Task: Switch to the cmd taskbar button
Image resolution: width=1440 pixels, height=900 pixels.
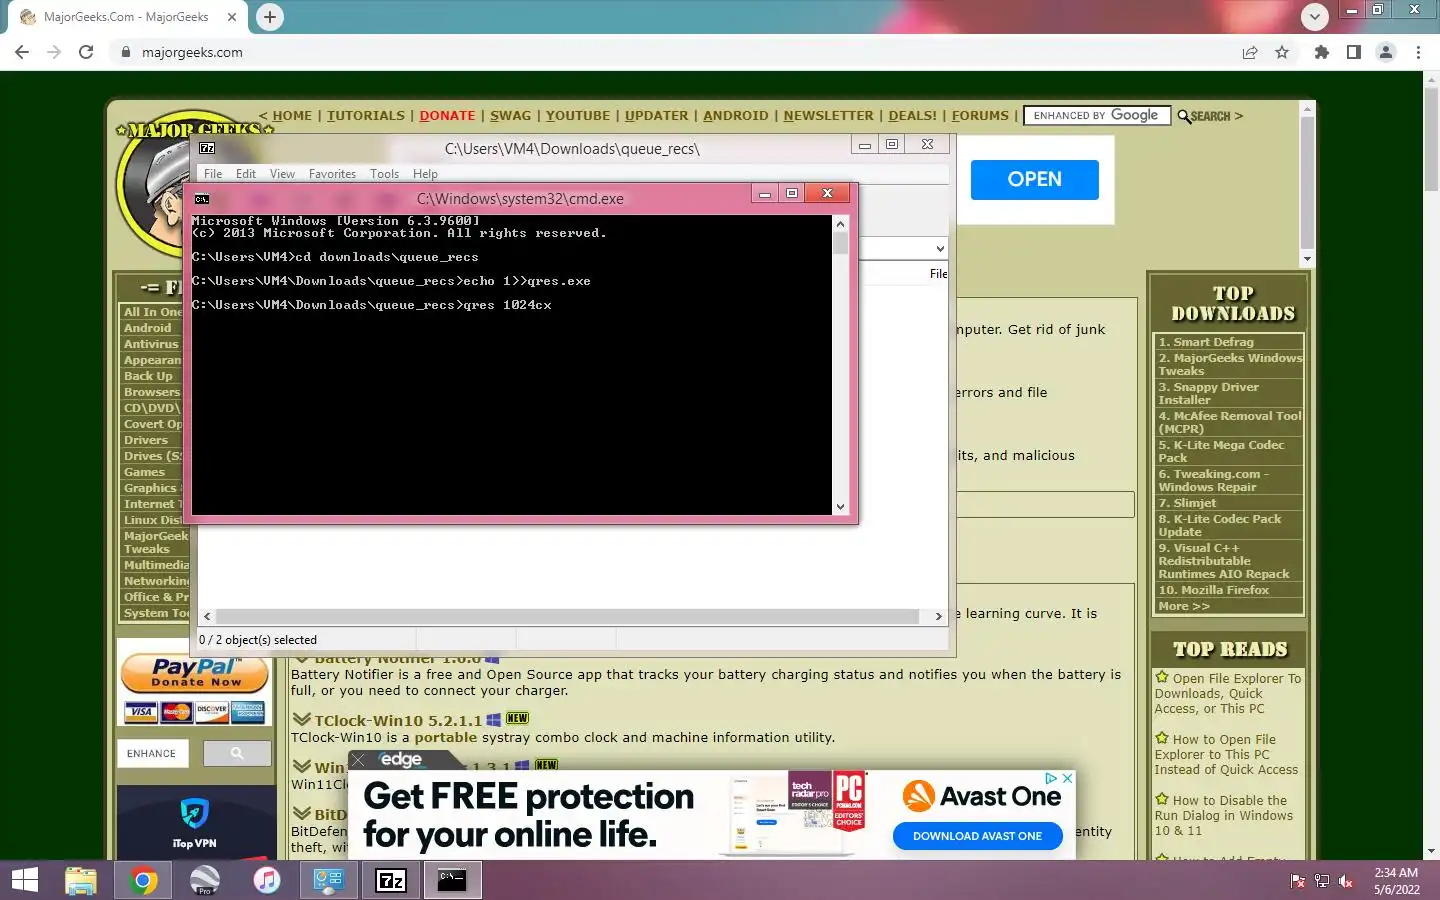Action: click(453, 880)
